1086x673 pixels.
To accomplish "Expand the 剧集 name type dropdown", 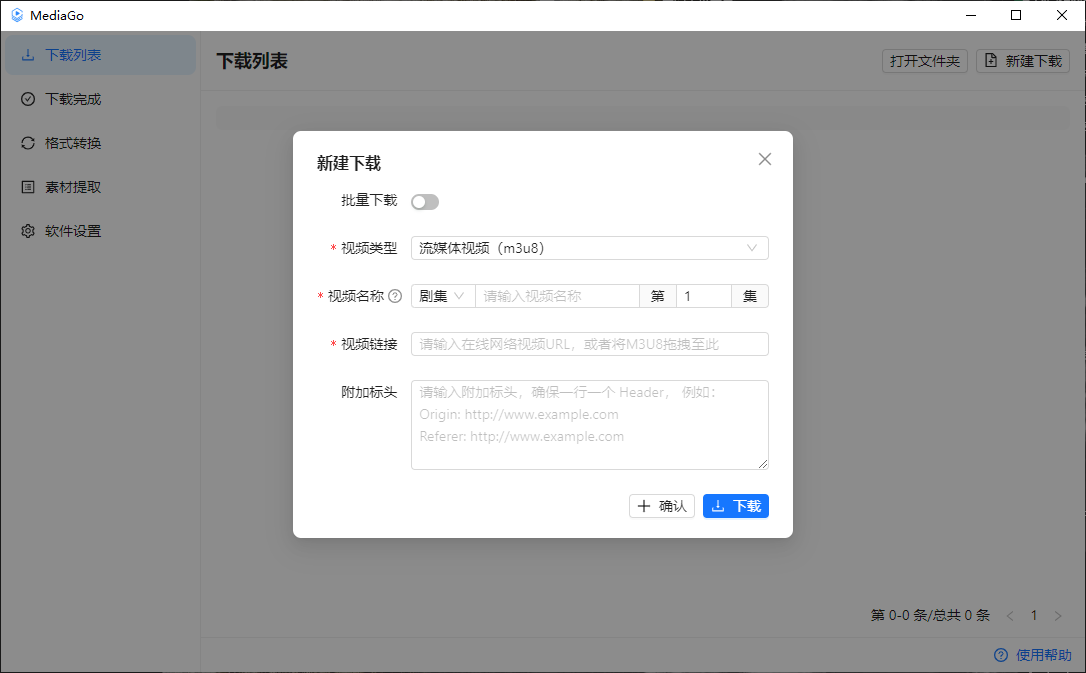I will [x=441, y=296].
